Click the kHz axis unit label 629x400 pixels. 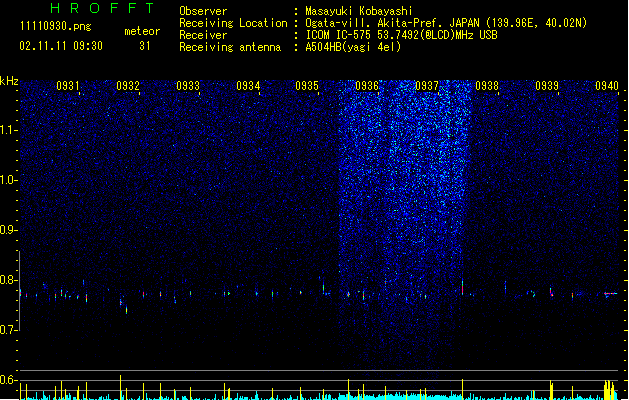click(9, 81)
